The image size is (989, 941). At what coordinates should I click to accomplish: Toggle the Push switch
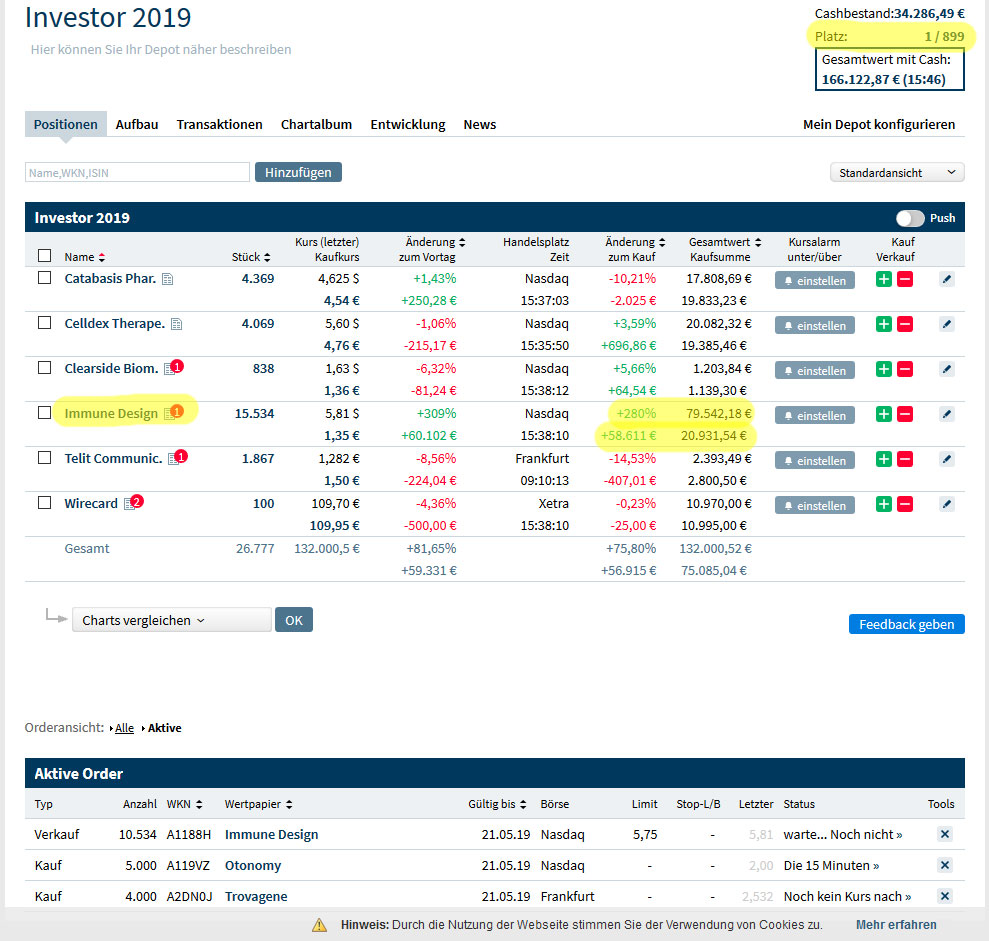(910, 218)
